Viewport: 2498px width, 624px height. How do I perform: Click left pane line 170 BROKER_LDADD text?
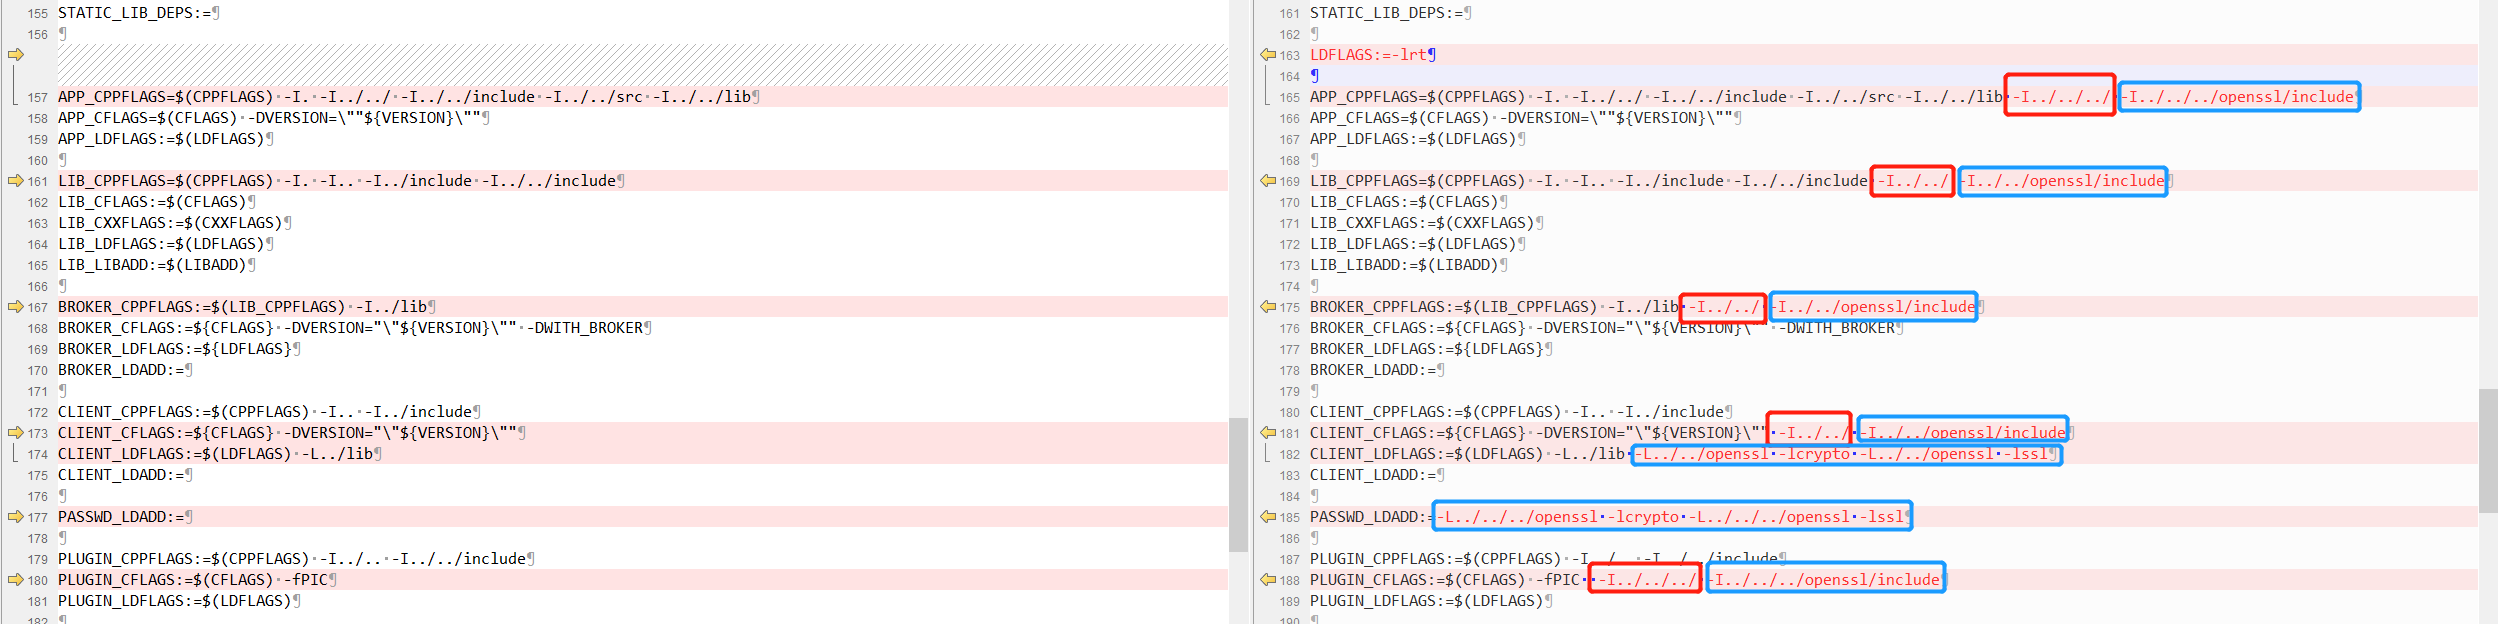(x=125, y=370)
